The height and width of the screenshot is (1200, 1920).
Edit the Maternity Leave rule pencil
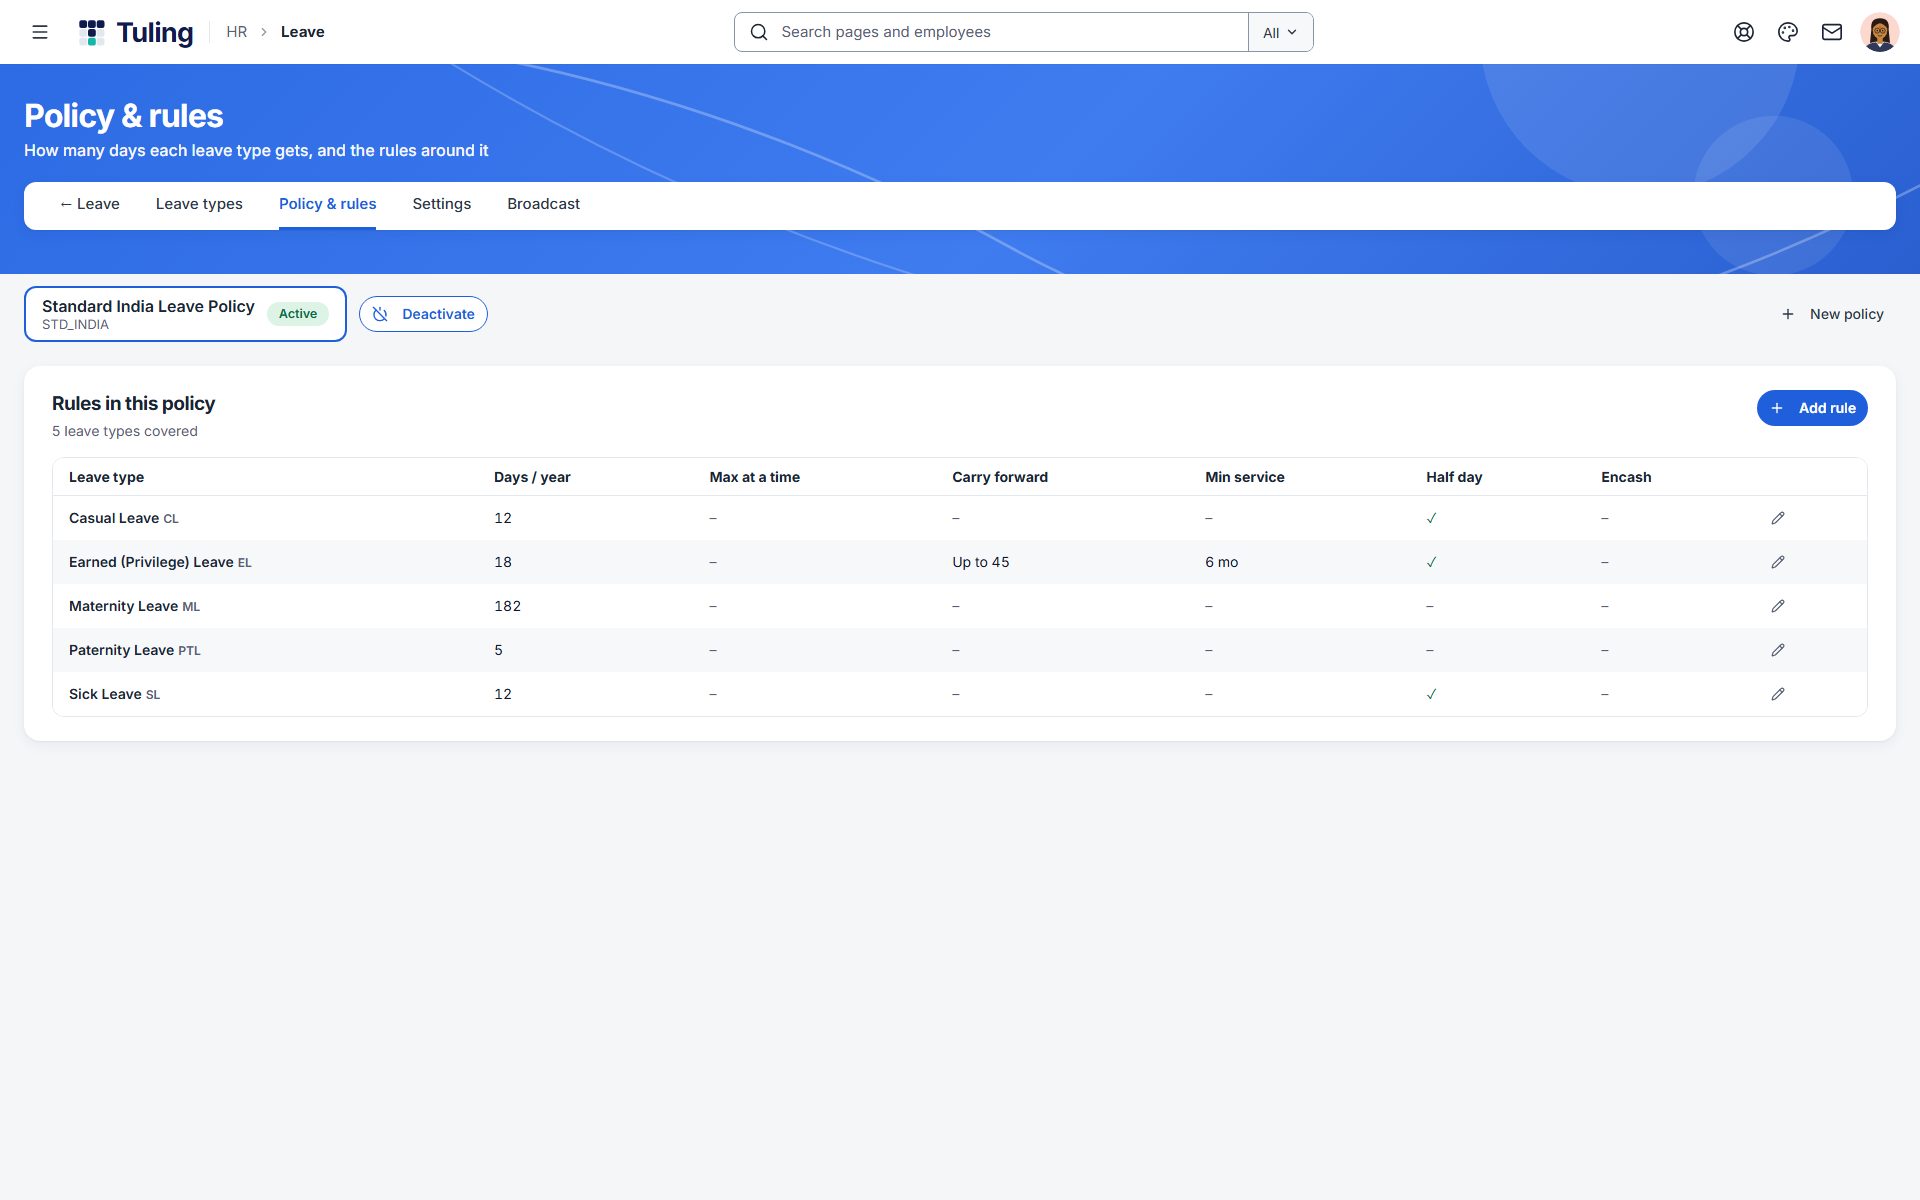coord(1778,606)
